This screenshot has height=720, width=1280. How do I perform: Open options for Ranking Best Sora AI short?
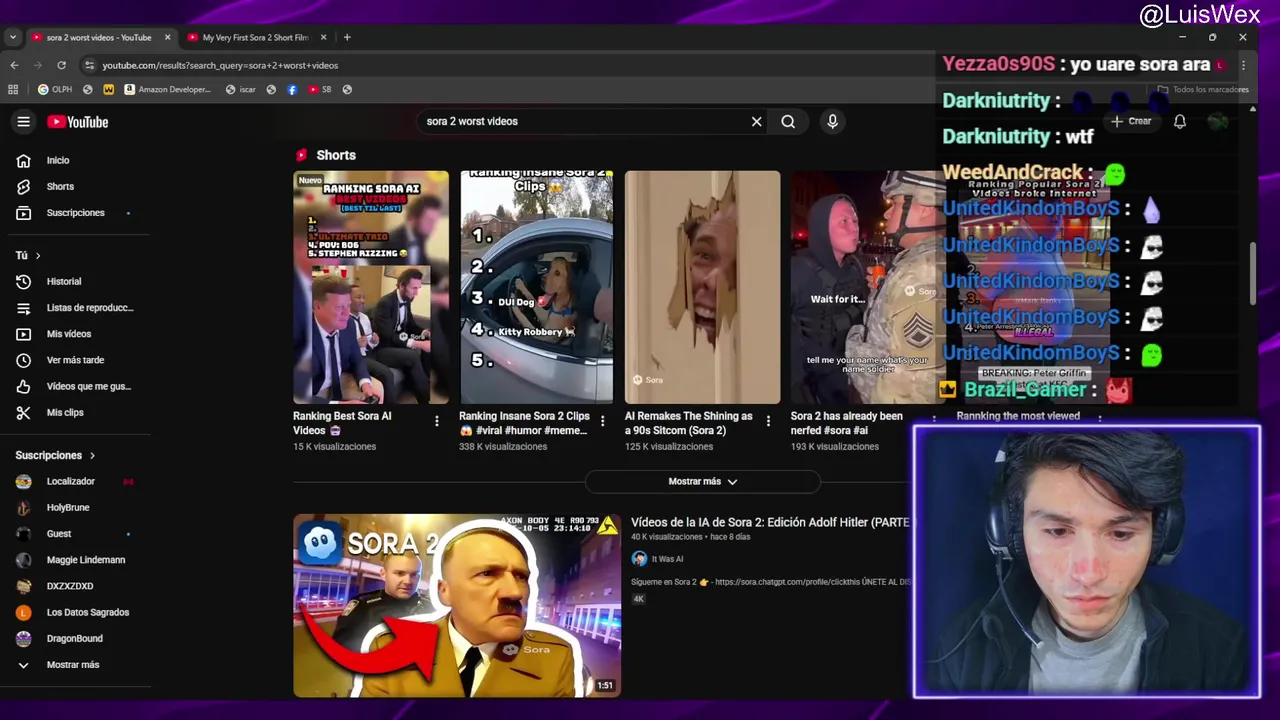(436, 421)
